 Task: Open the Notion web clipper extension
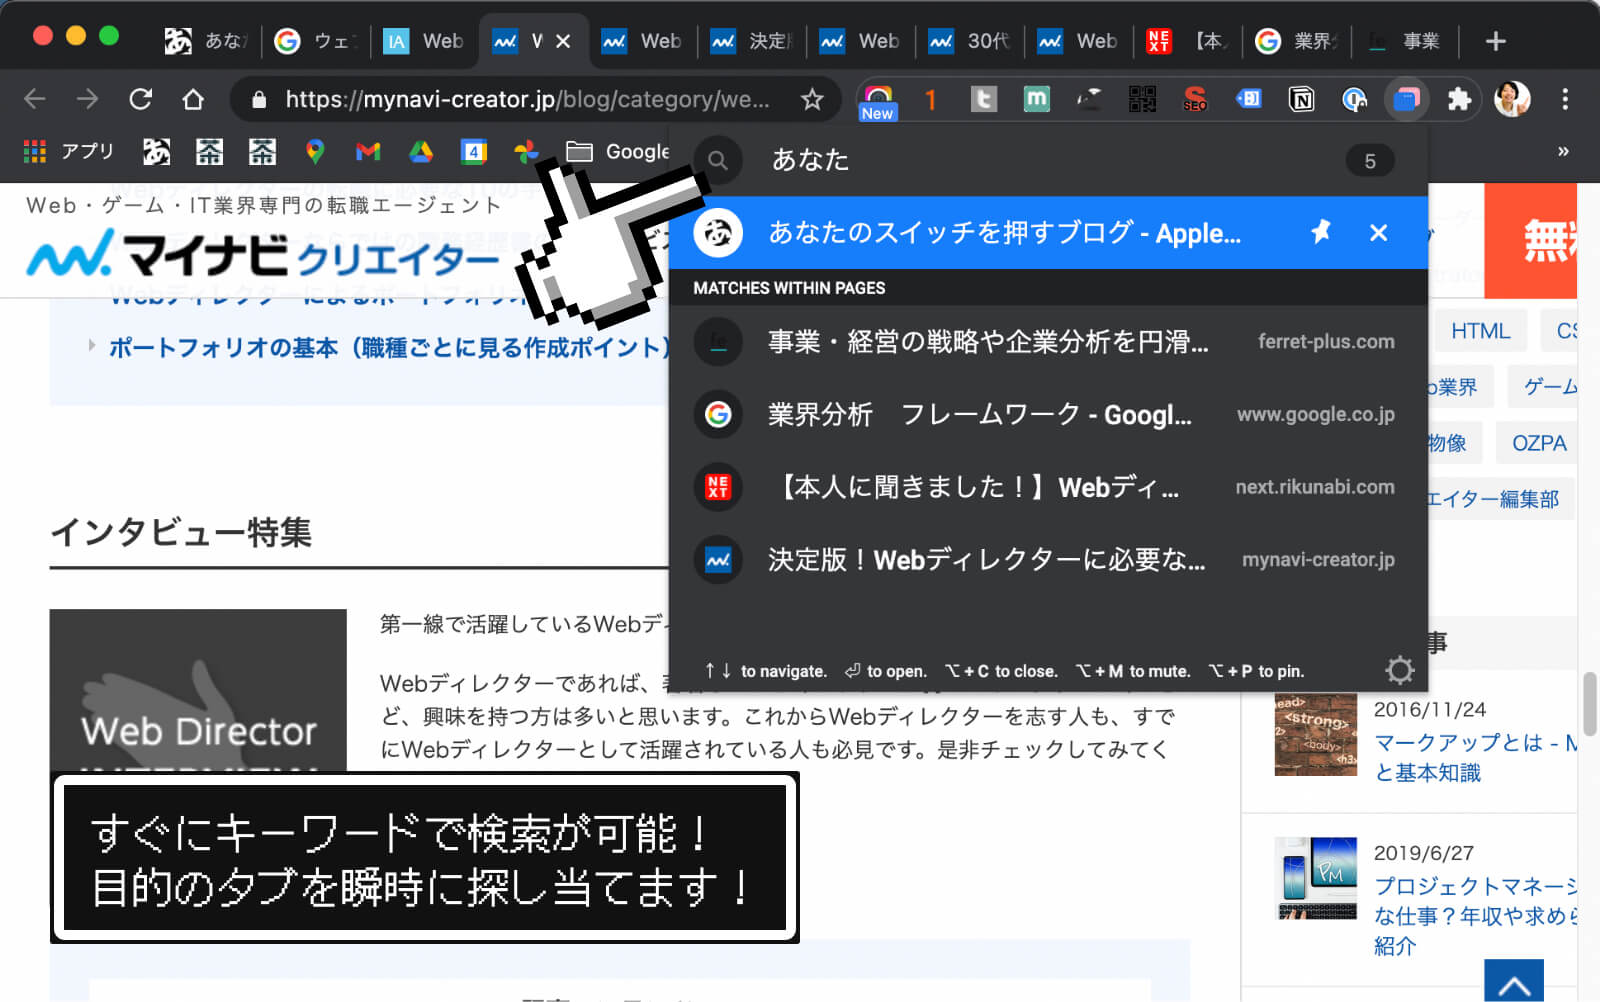(x=1301, y=99)
